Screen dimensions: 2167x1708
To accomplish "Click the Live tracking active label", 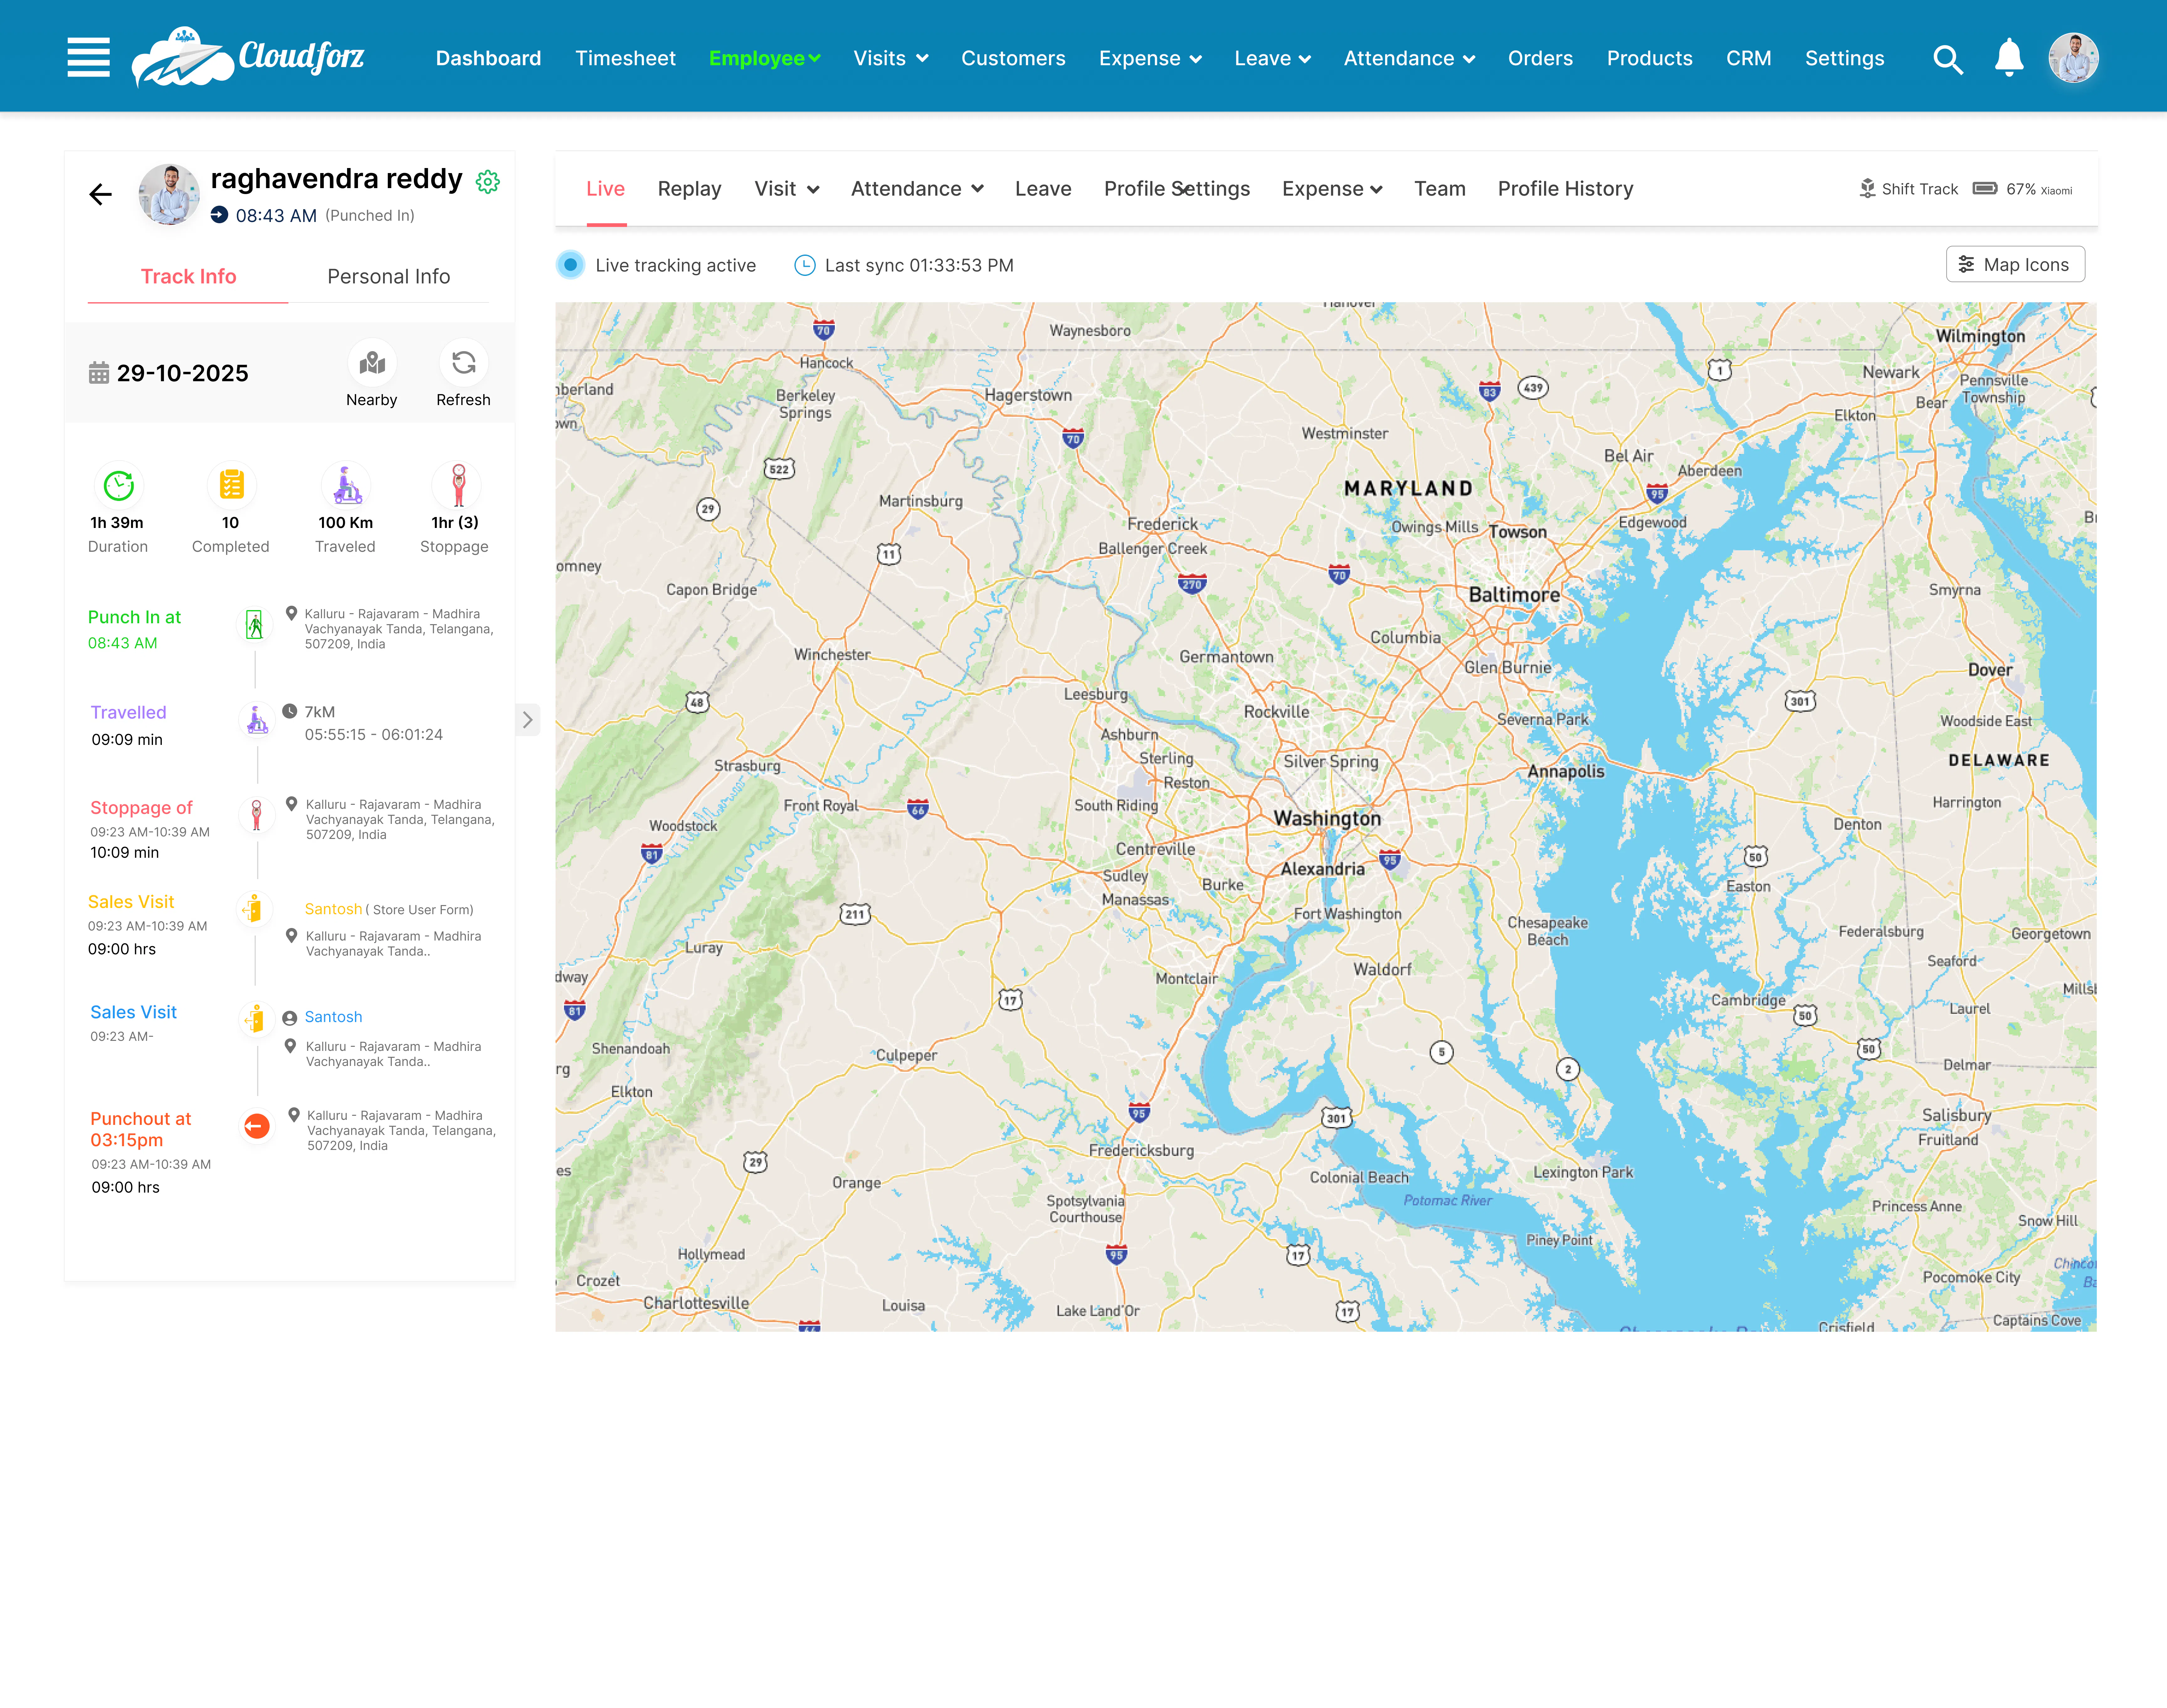I will coord(676,265).
